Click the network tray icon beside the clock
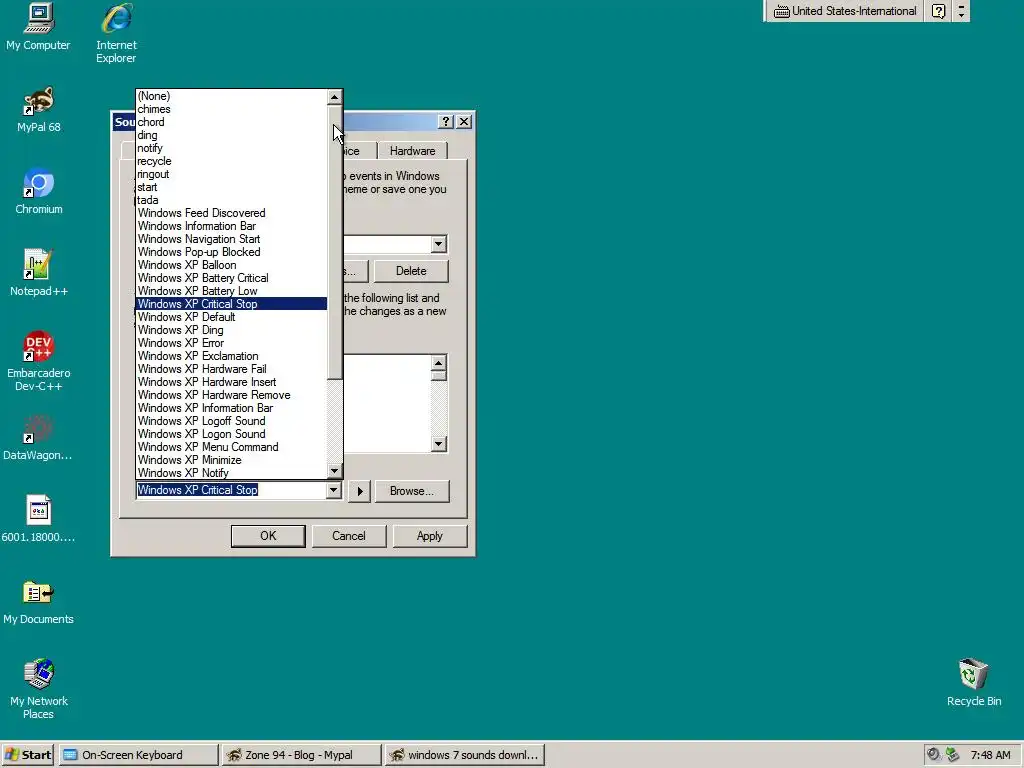1024x768 pixels. pyautogui.click(x=952, y=754)
